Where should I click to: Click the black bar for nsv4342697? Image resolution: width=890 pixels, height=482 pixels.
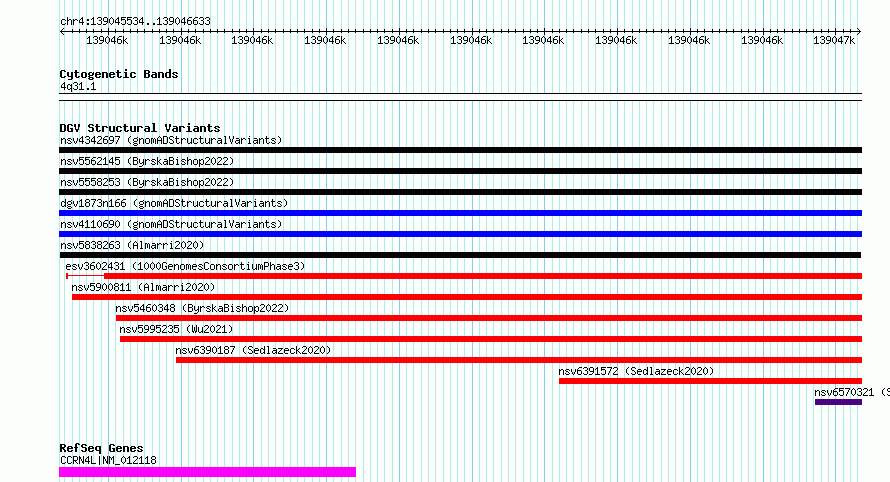[460, 150]
